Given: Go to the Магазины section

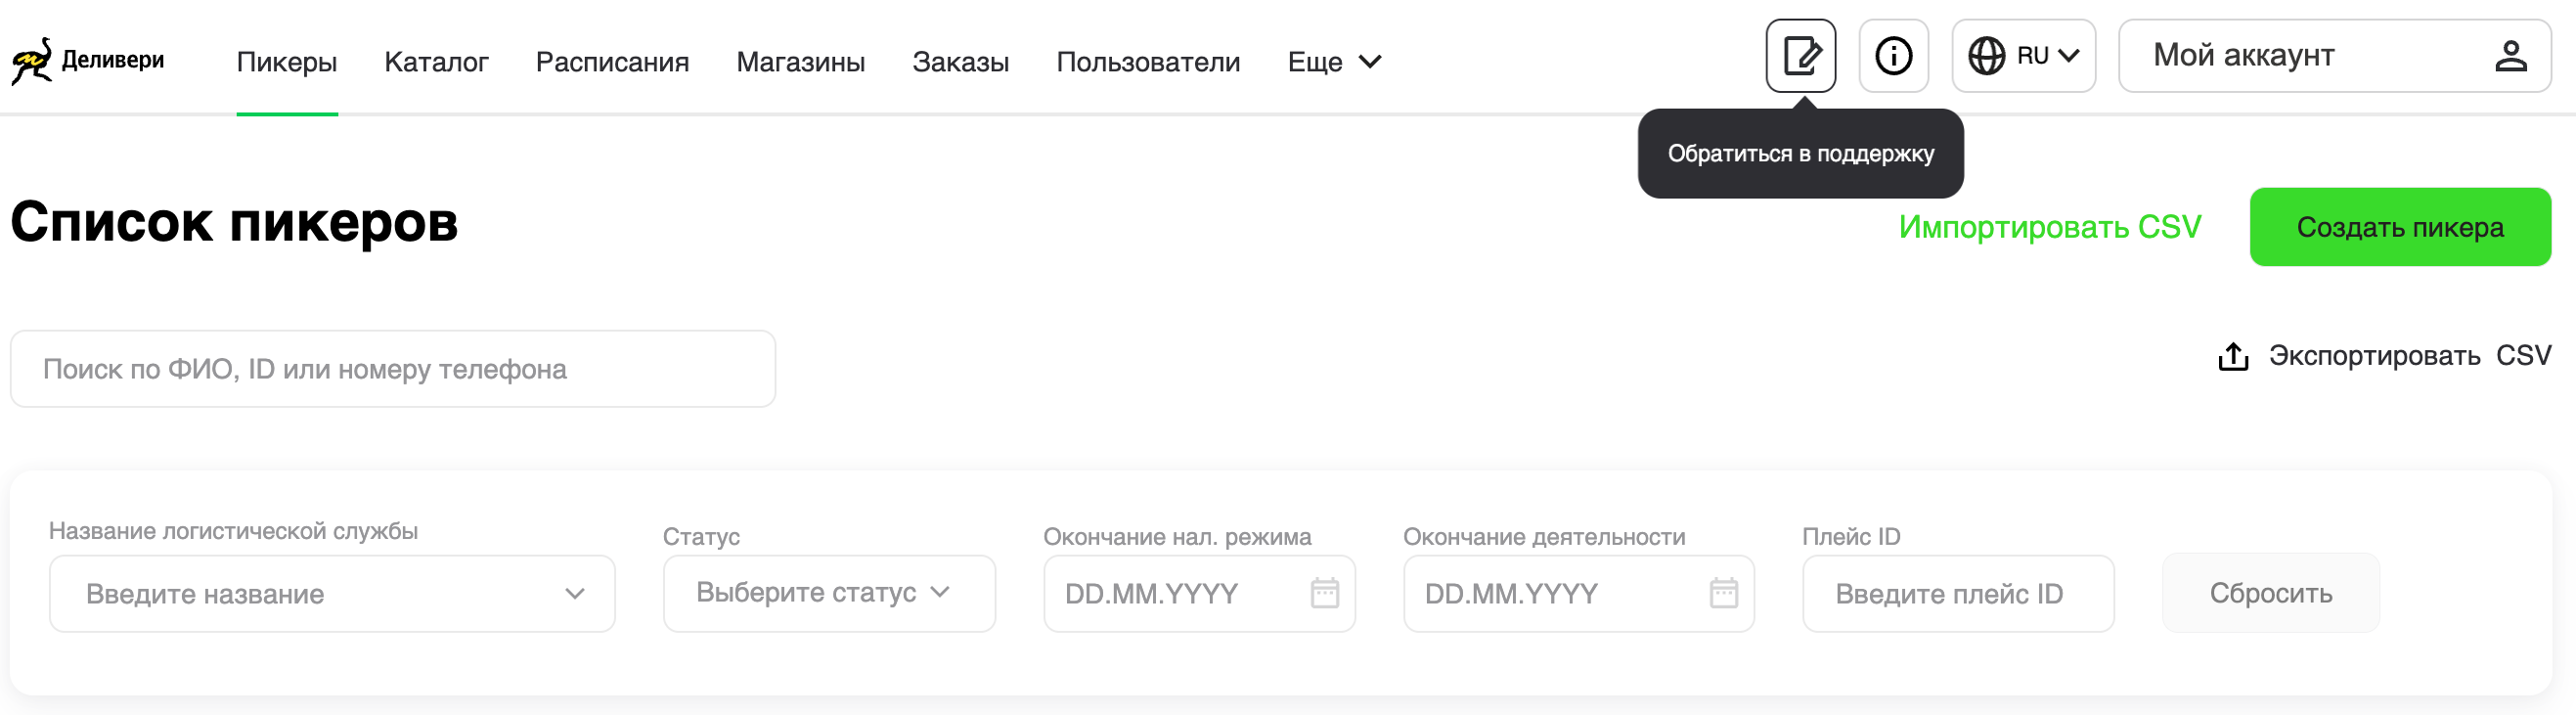Looking at the screenshot, I should tap(800, 62).
